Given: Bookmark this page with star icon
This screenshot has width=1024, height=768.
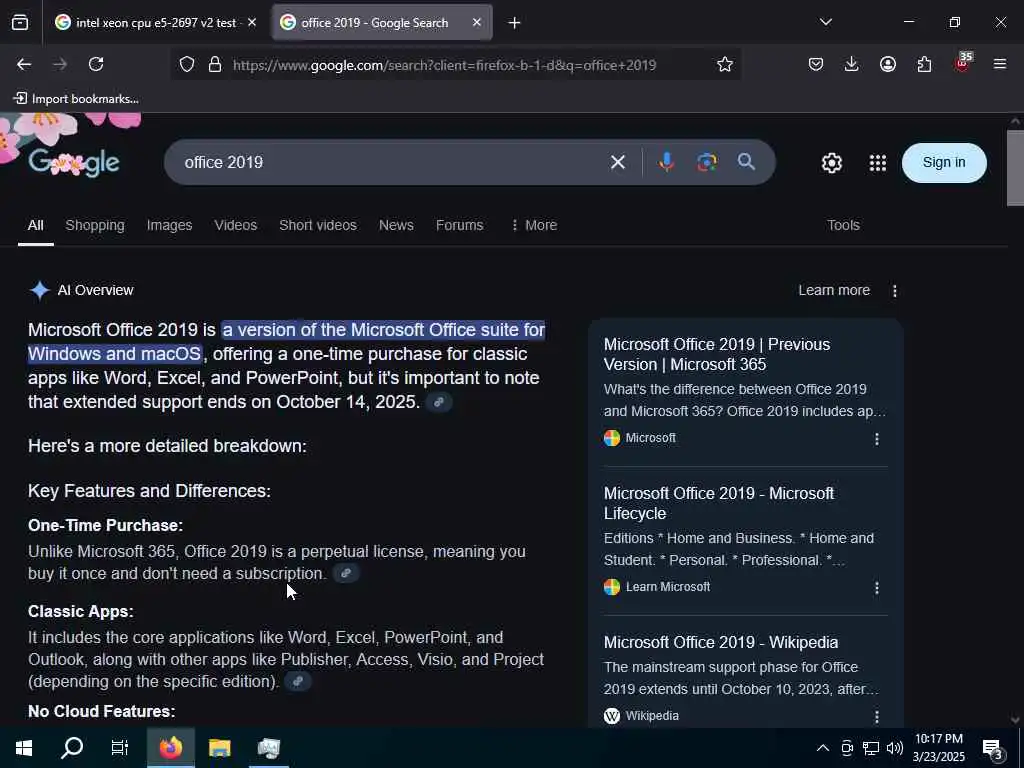Looking at the screenshot, I should [725, 64].
